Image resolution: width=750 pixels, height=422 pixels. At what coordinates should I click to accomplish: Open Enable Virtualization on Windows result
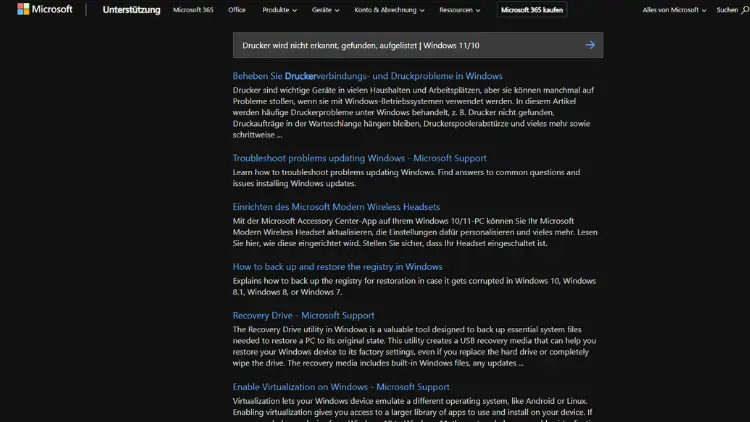pos(341,387)
